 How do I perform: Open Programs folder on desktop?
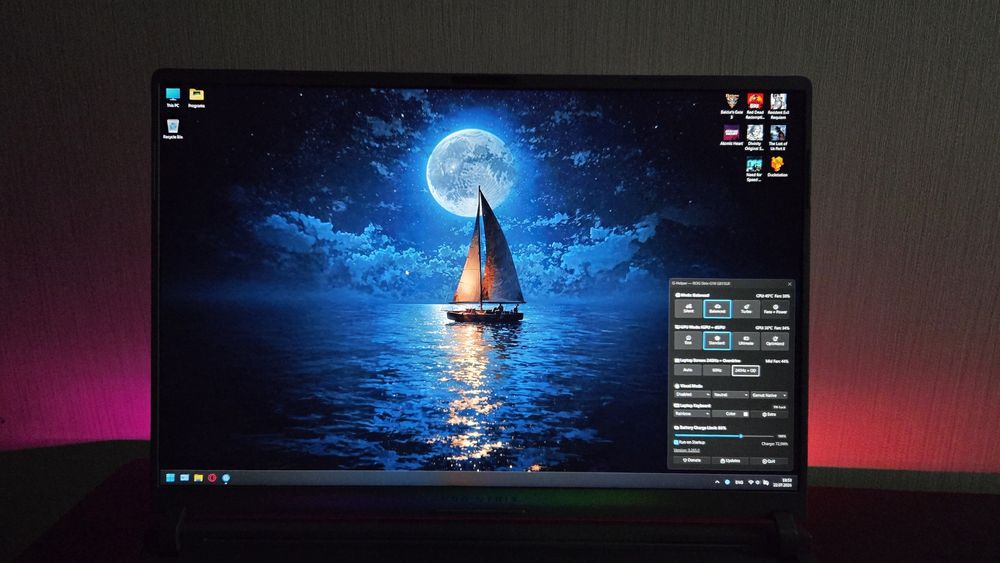(196, 98)
